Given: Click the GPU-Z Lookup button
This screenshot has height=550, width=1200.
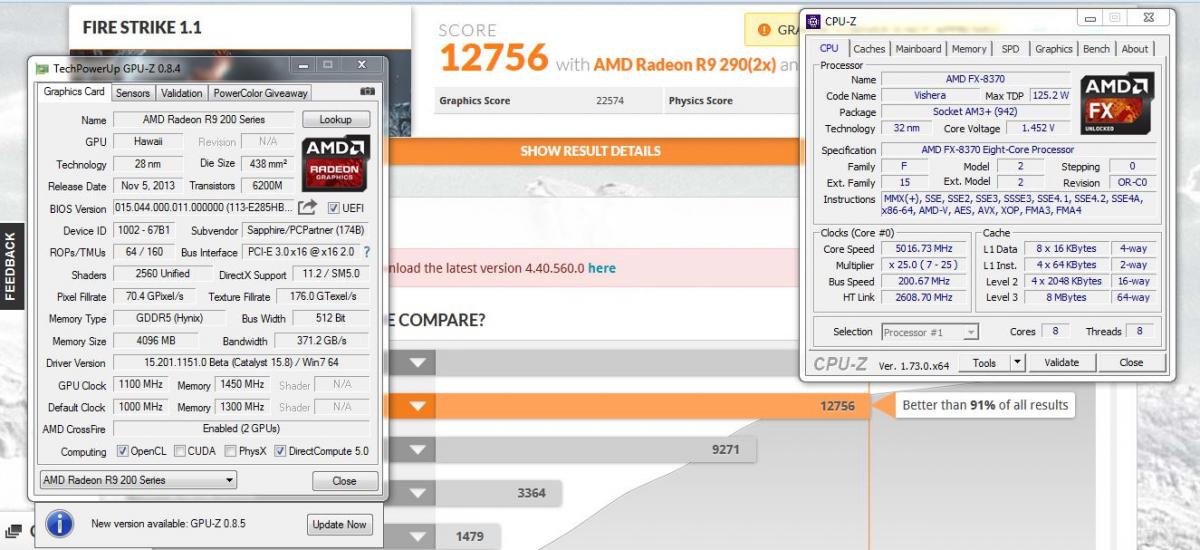Looking at the screenshot, I should point(336,120).
